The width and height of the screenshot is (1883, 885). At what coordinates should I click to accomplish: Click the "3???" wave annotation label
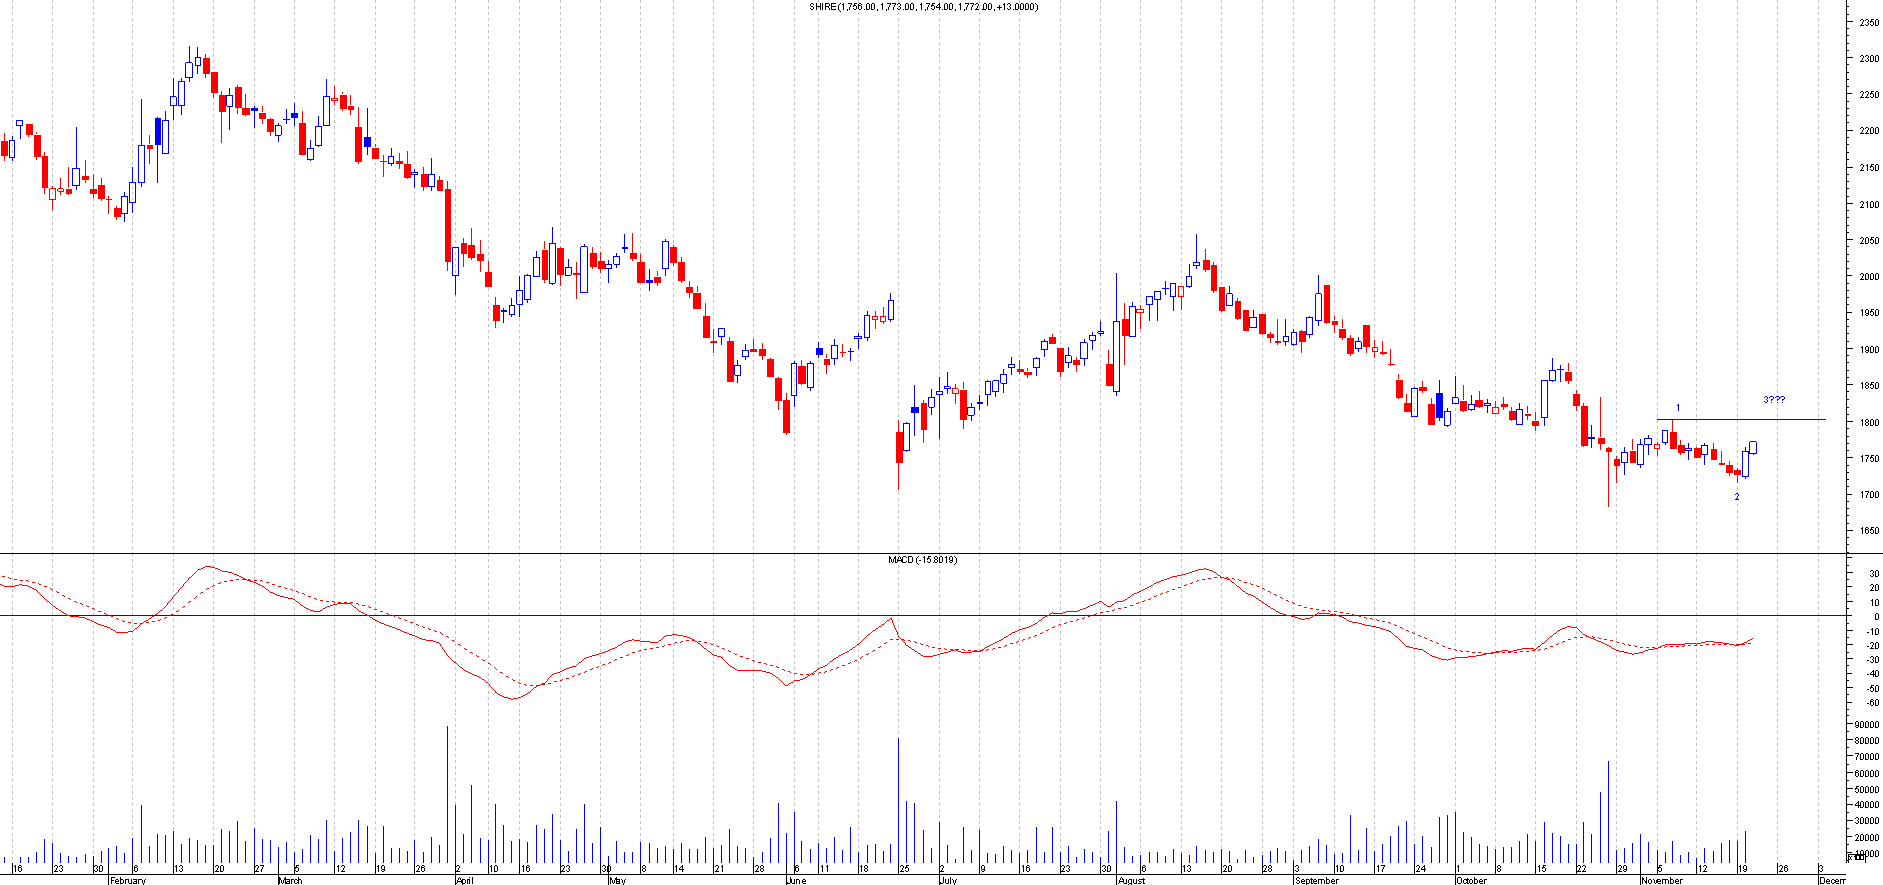1774,400
